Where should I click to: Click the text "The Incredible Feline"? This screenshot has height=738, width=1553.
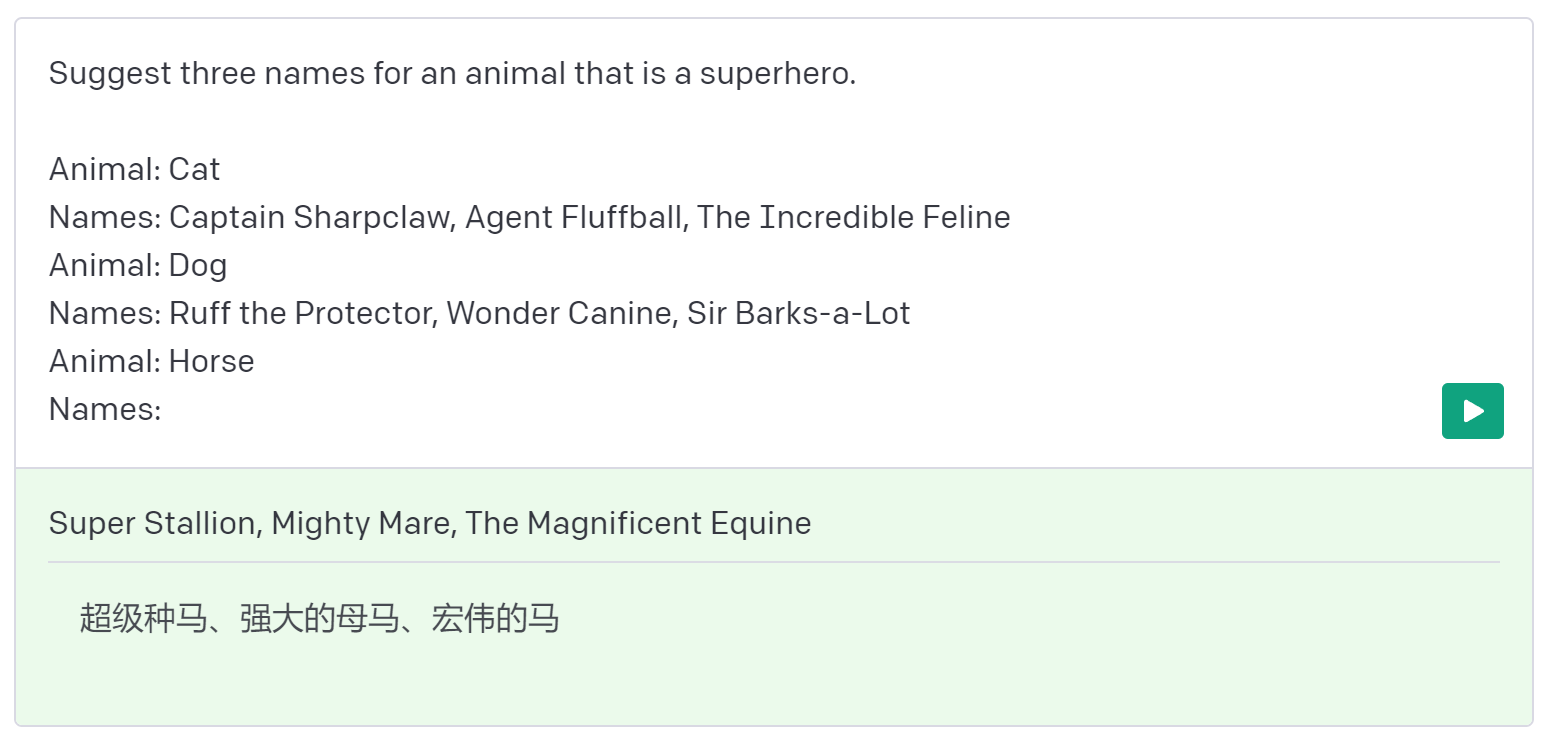coord(854,217)
